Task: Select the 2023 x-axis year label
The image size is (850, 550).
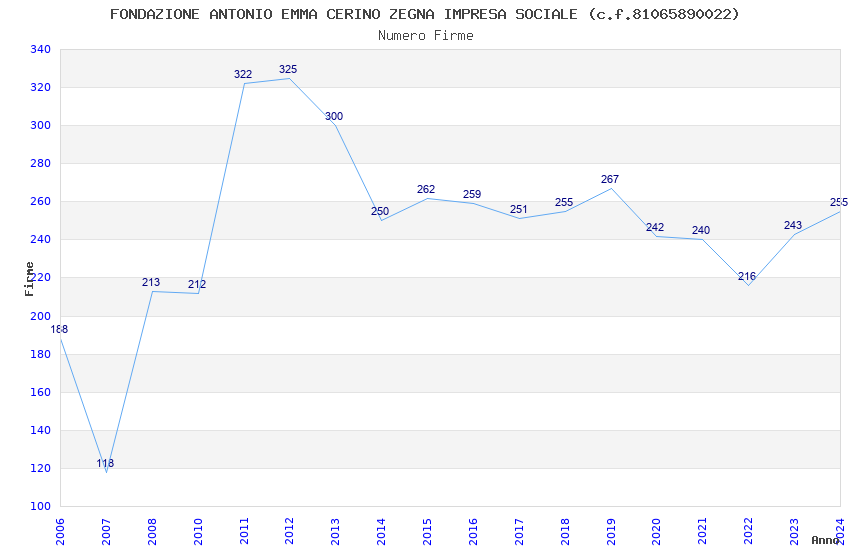Action: (x=795, y=532)
